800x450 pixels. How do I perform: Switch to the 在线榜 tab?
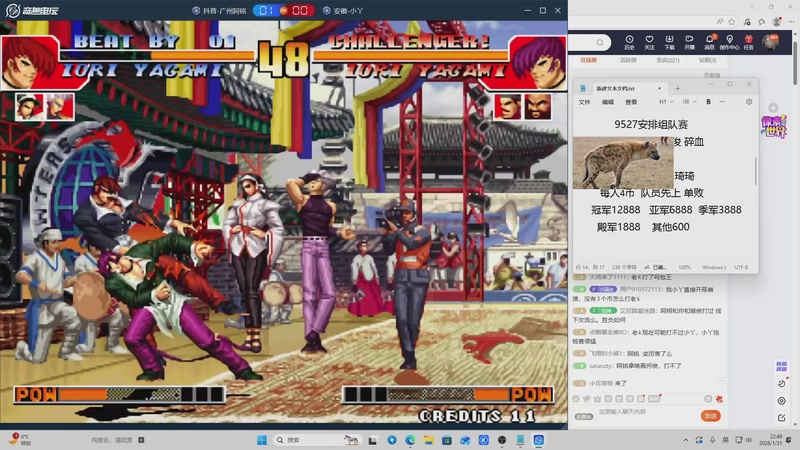click(x=588, y=60)
